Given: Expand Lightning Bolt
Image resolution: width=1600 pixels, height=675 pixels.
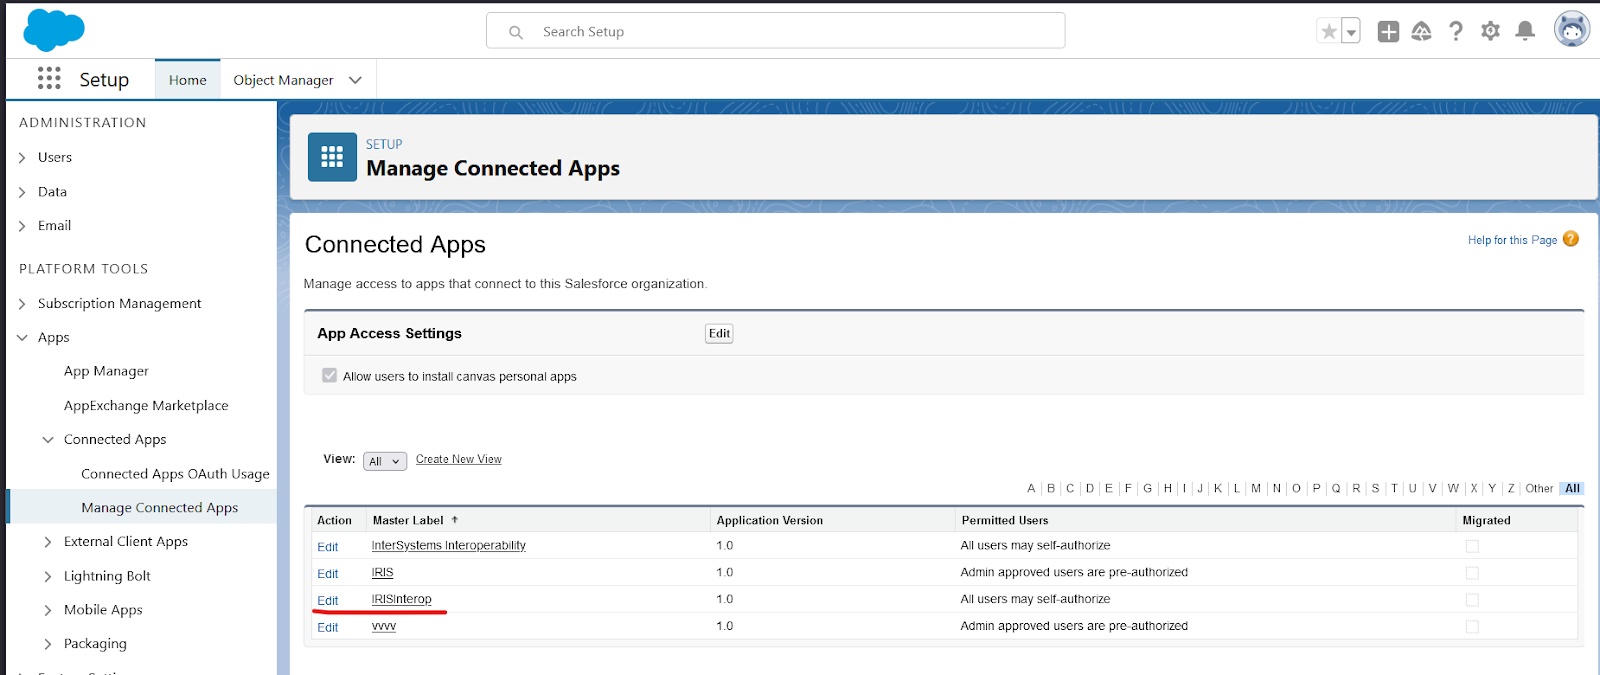Looking at the screenshot, I should click(48, 576).
